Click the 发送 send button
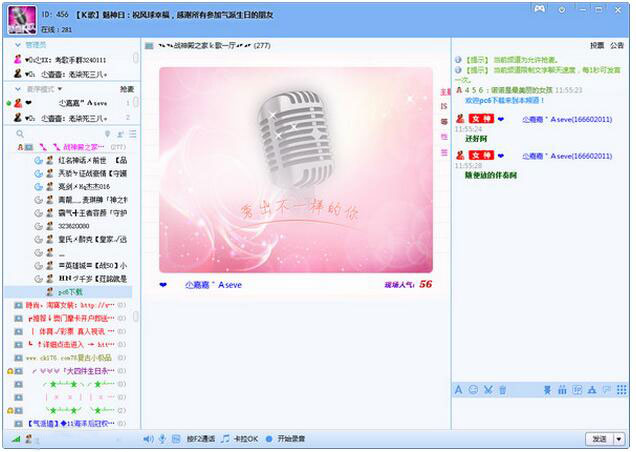This screenshot has height=452, width=636. coord(600,439)
